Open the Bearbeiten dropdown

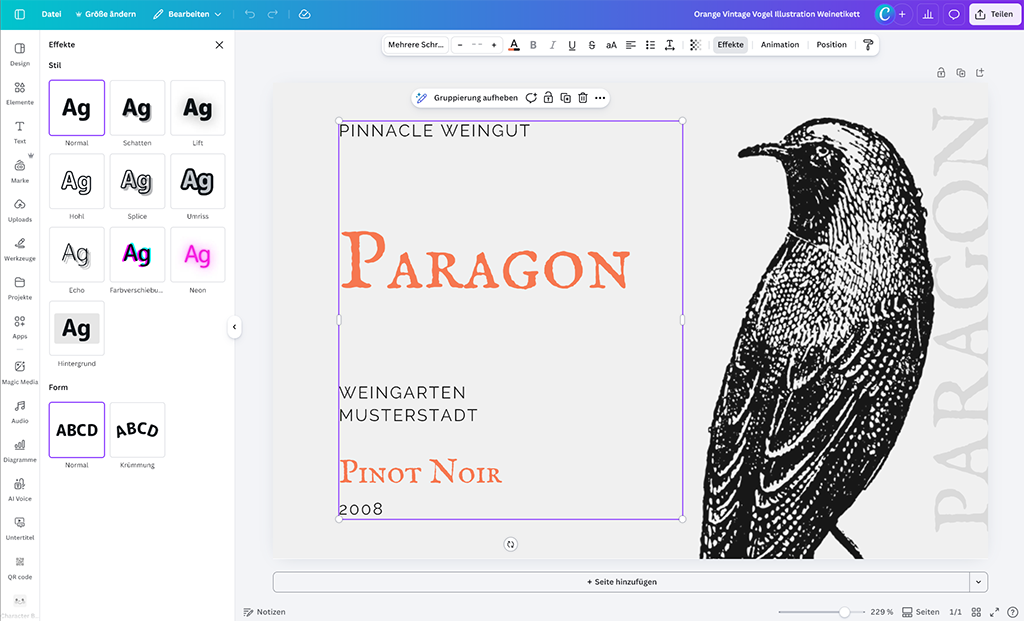(x=187, y=14)
